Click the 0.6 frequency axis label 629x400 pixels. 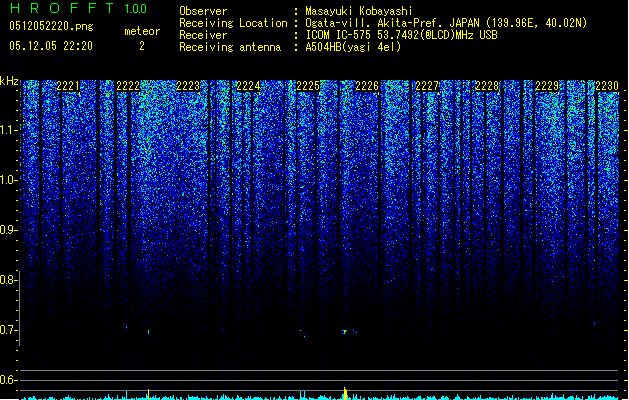[8, 380]
